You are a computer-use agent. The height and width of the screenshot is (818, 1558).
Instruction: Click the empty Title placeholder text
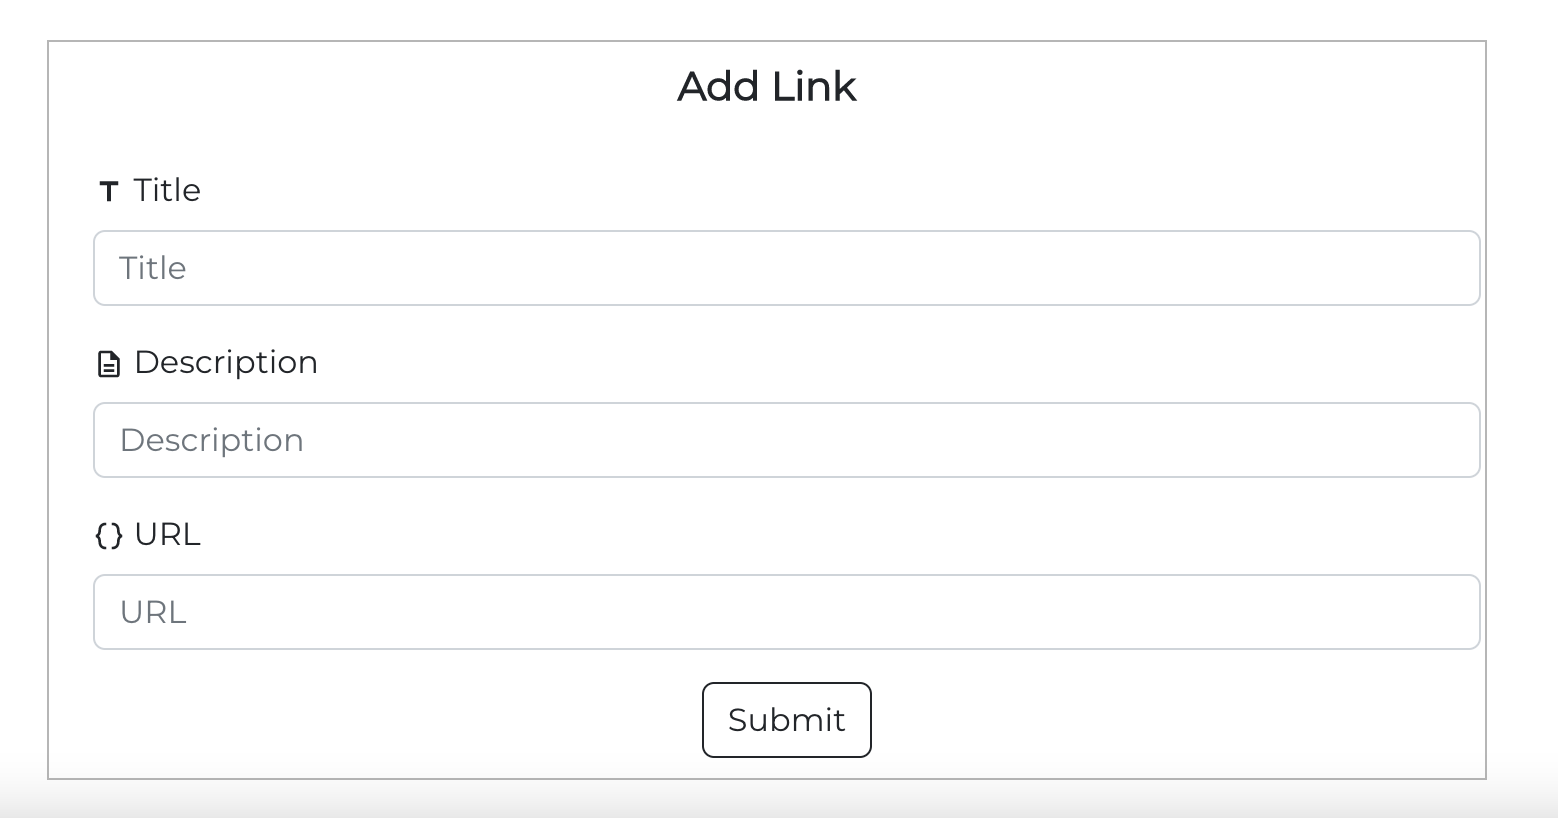coord(152,268)
